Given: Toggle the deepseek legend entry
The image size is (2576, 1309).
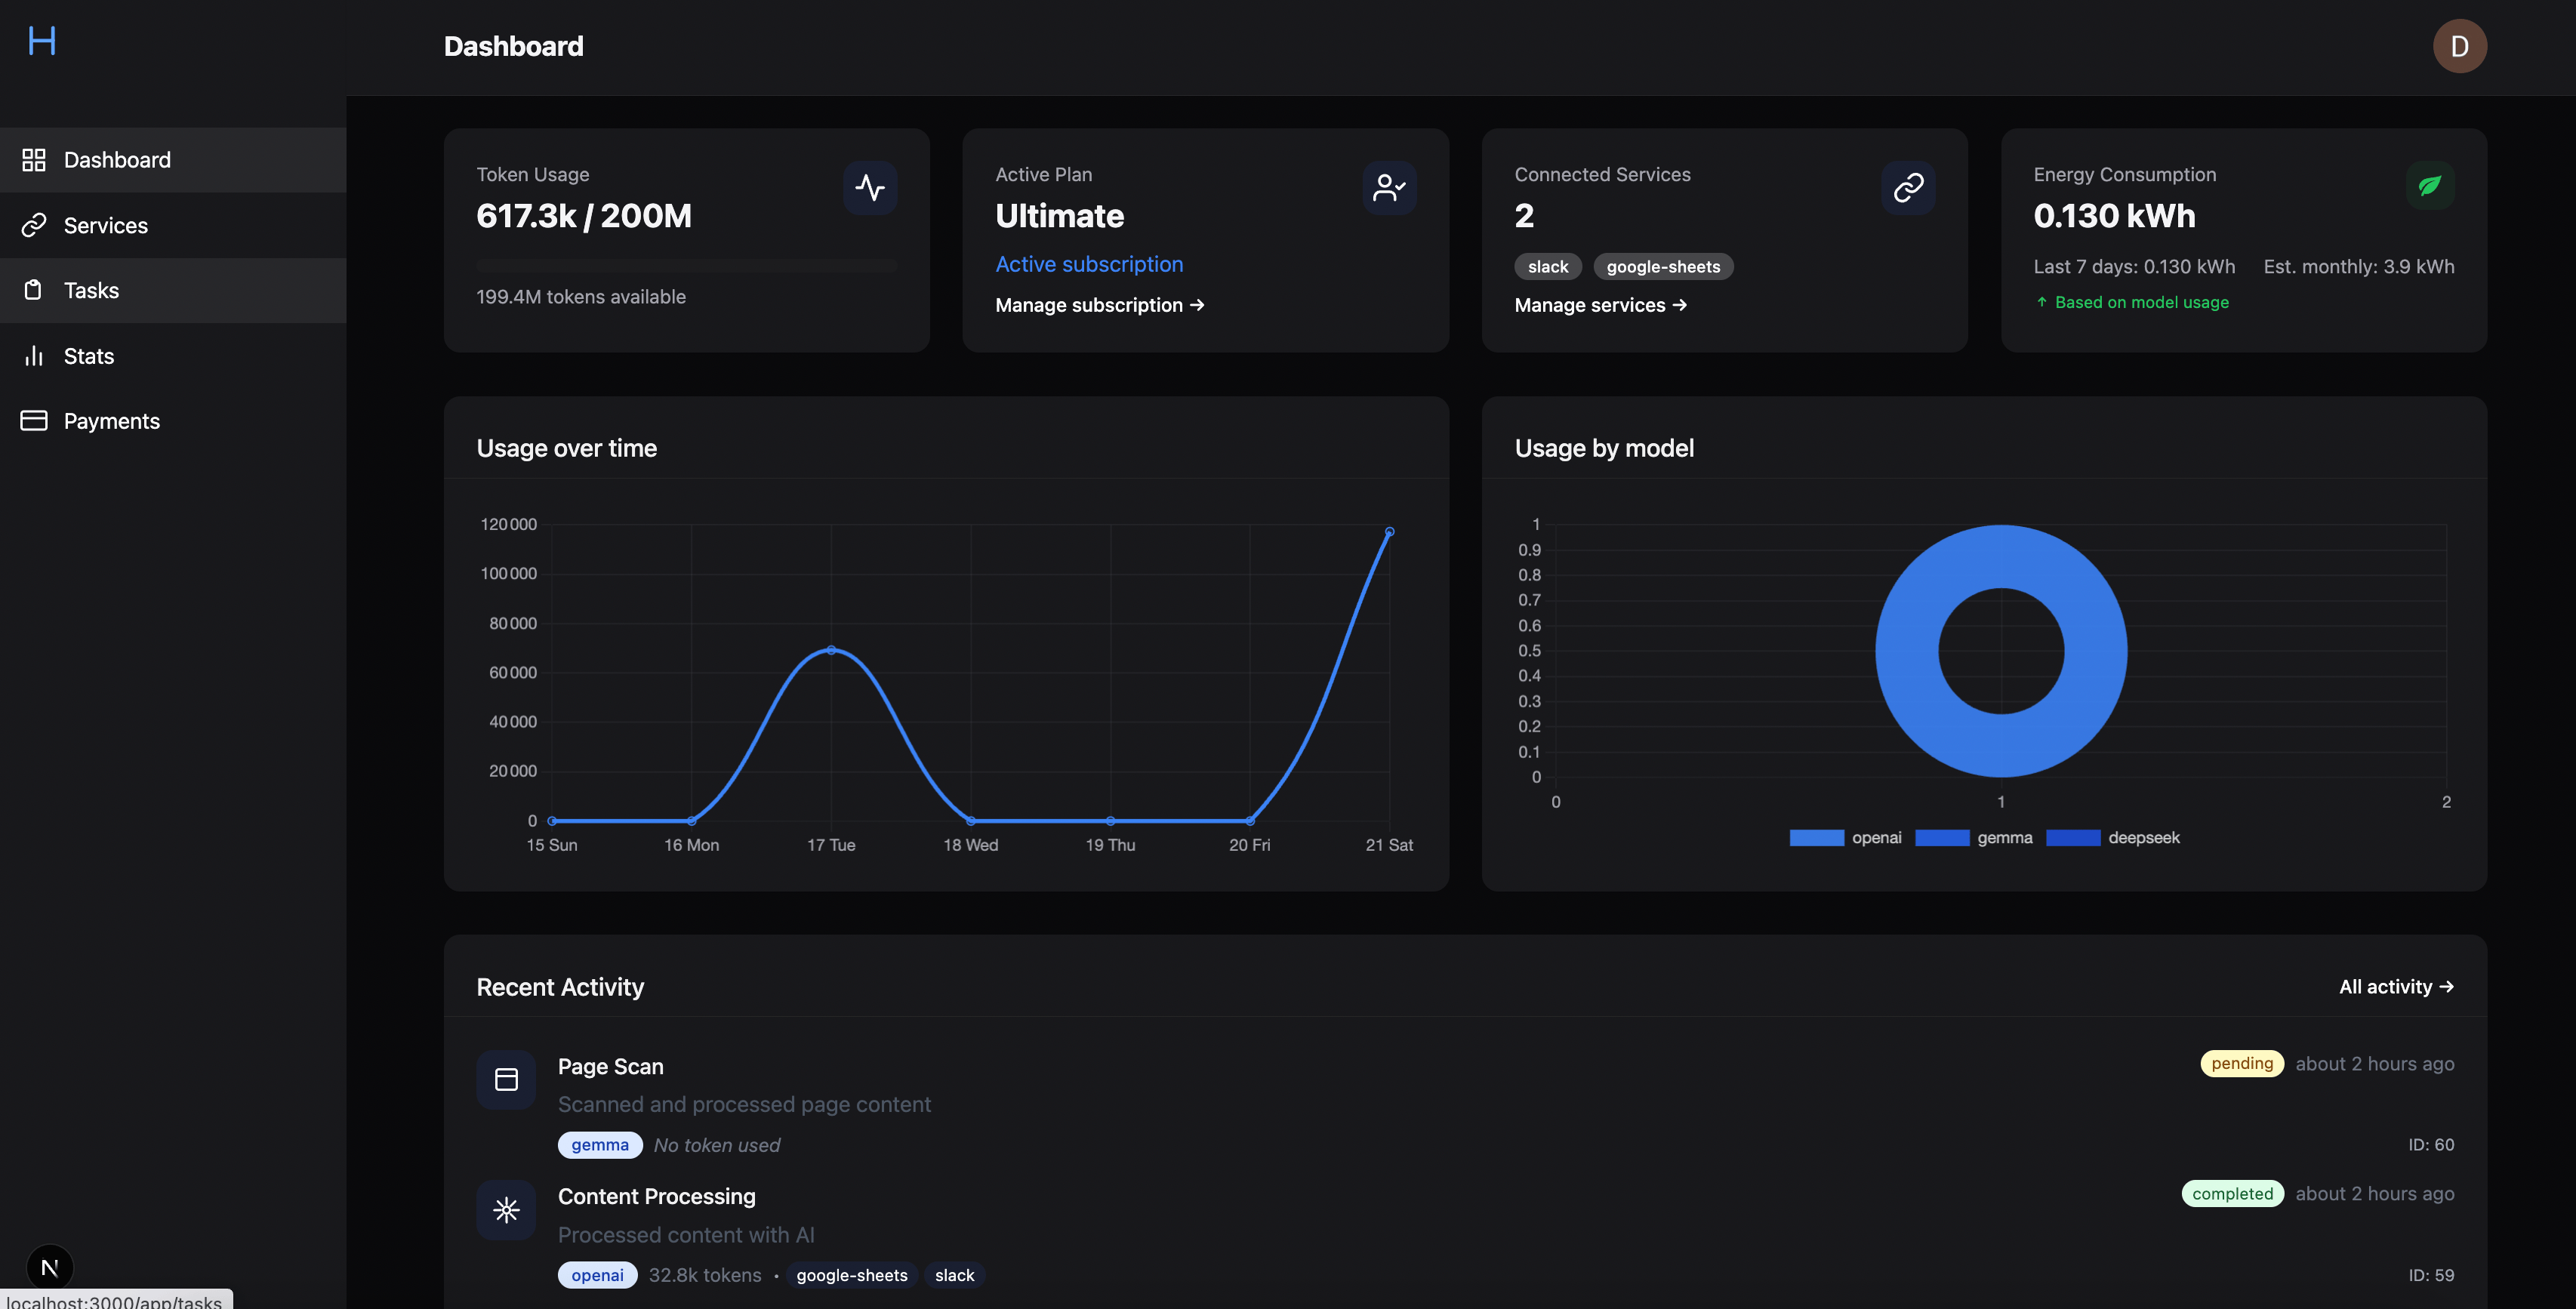Looking at the screenshot, I should 2112,838.
